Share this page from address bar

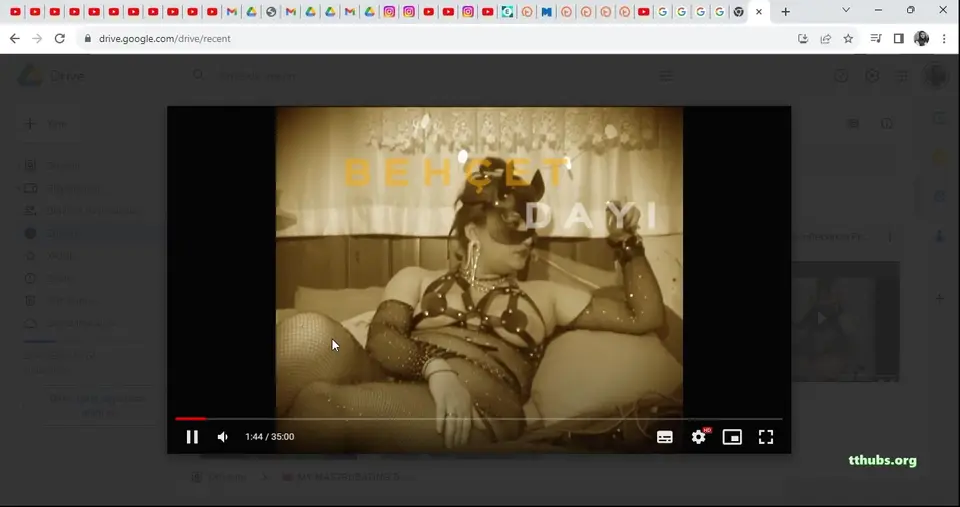coord(826,39)
